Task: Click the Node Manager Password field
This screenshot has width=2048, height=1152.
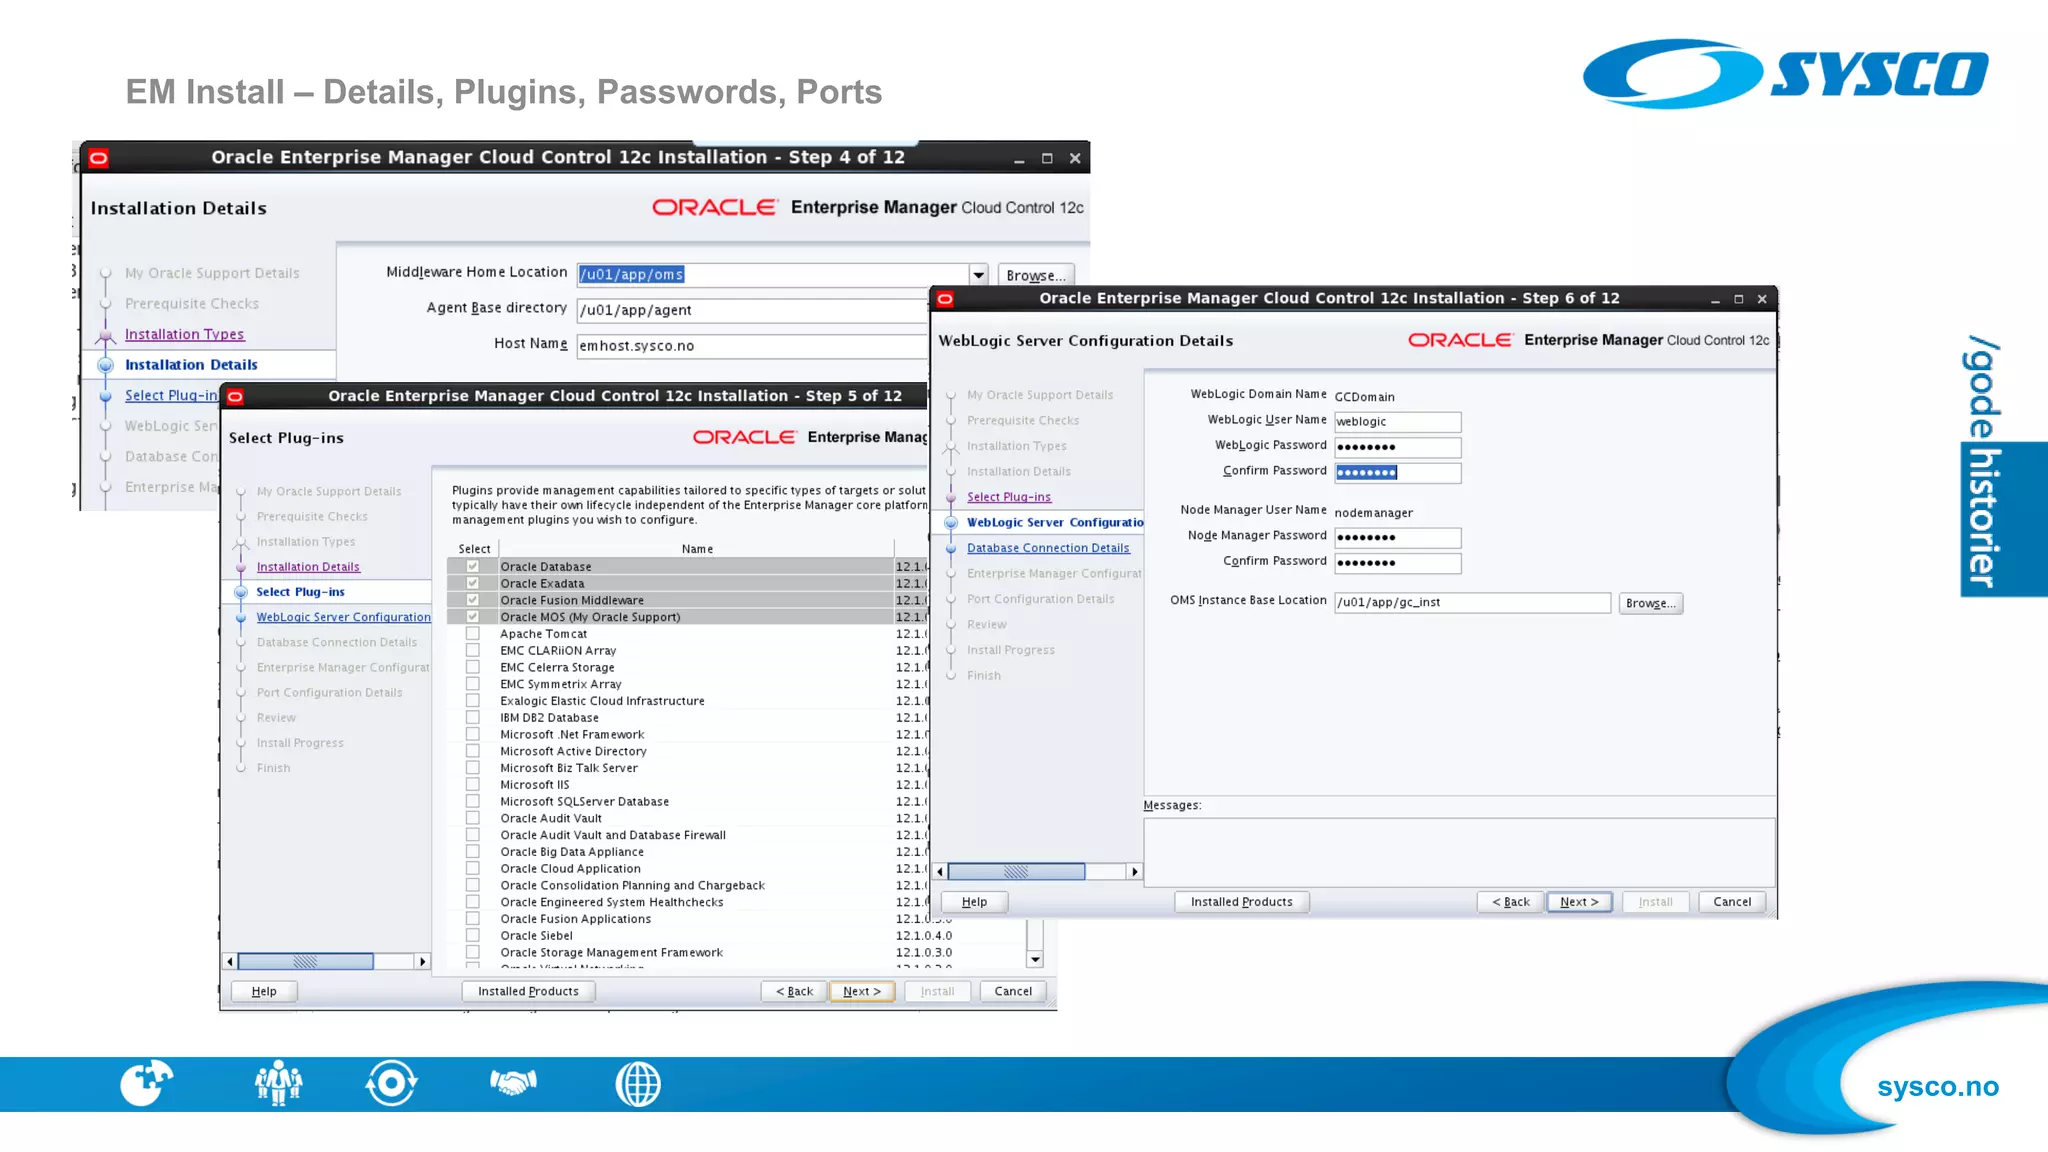Action: tap(1397, 538)
